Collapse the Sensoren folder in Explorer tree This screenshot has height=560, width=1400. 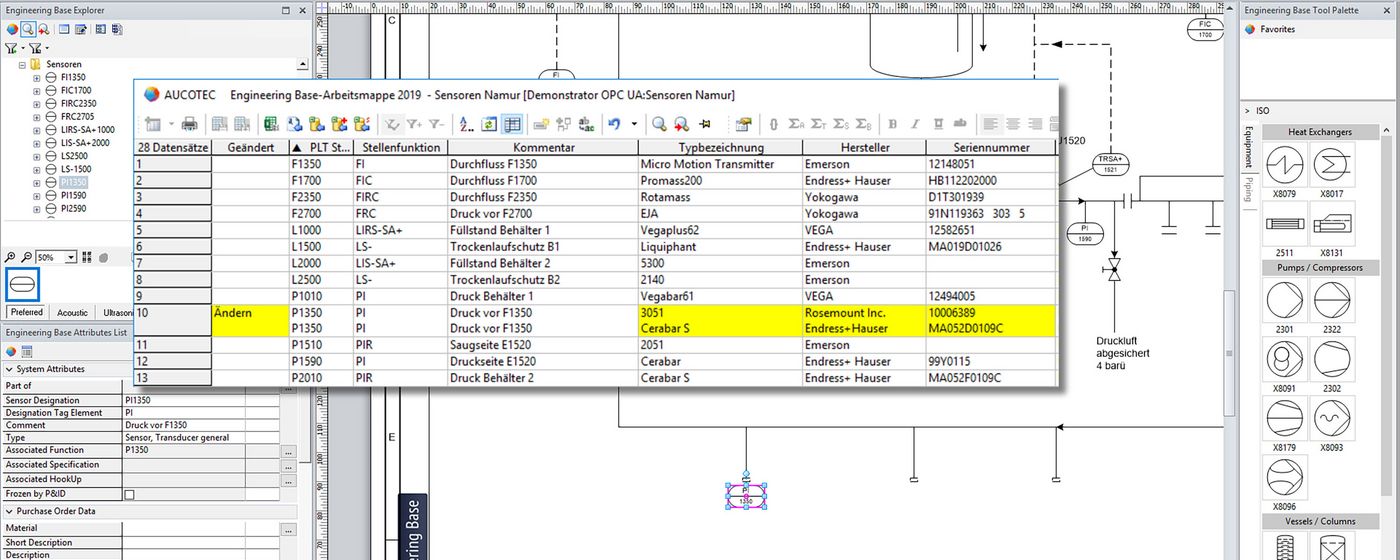pyautogui.click(x=23, y=64)
